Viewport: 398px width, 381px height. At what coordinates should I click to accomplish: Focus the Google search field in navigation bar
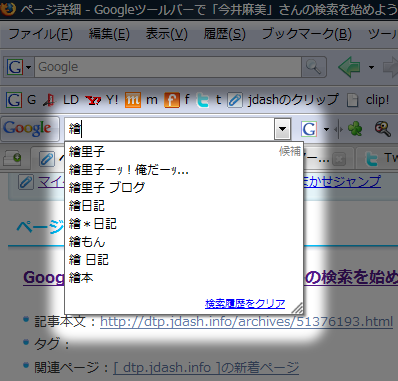168,67
